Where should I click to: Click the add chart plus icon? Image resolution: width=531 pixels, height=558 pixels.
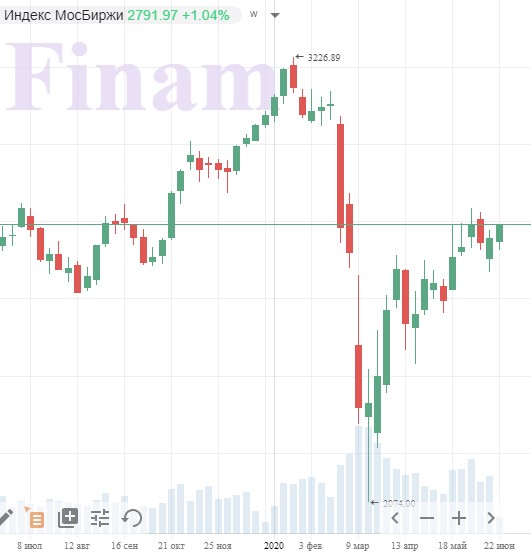pyautogui.click(x=68, y=518)
